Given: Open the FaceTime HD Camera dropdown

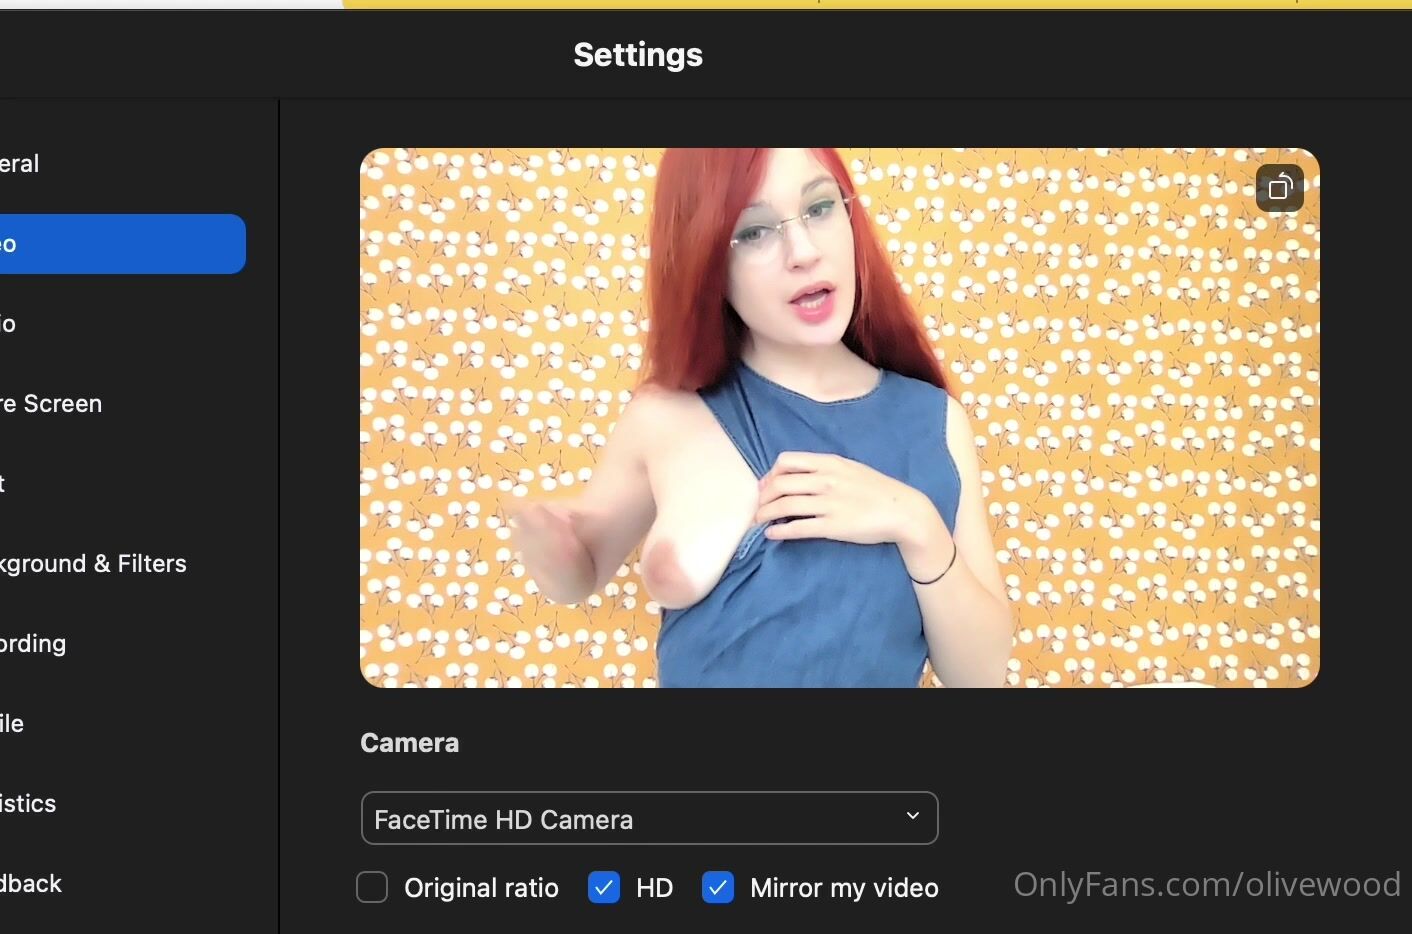Looking at the screenshot, I should (648, 818).
